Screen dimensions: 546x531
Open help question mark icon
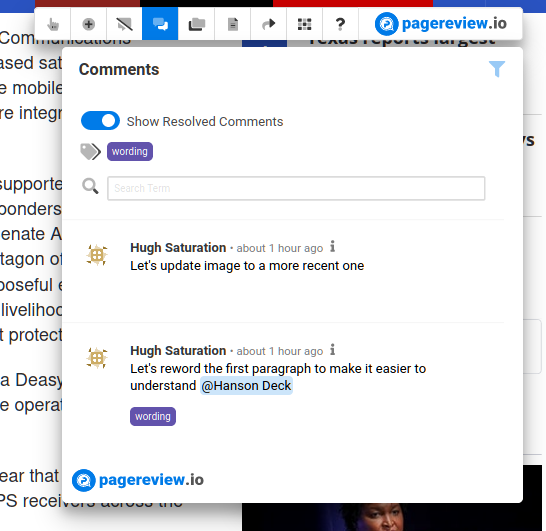click(x=340, y=24)
